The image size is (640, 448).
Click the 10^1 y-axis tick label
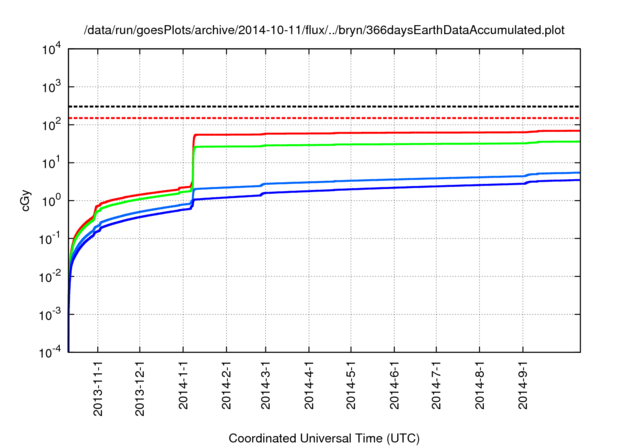coord(51,163)
